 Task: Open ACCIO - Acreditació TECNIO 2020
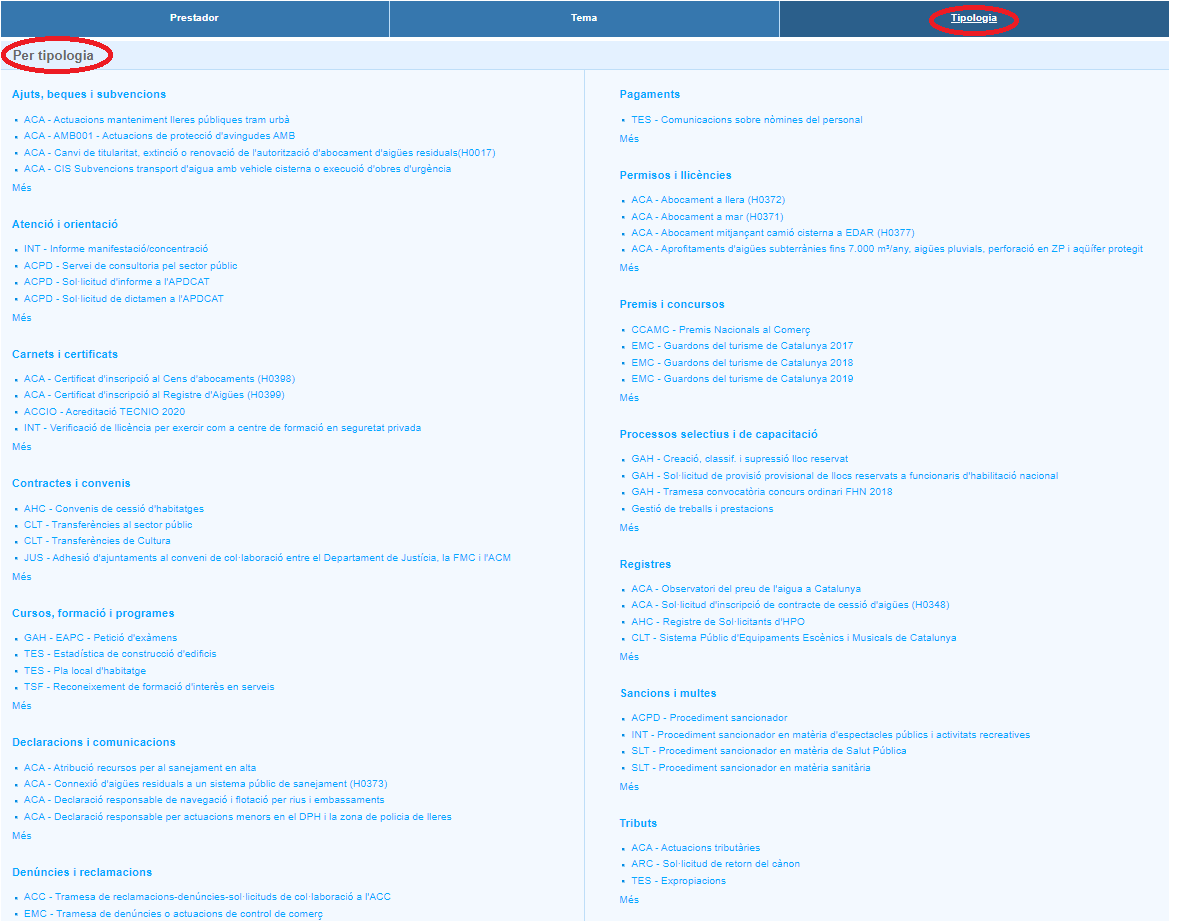tap(104, 412)
